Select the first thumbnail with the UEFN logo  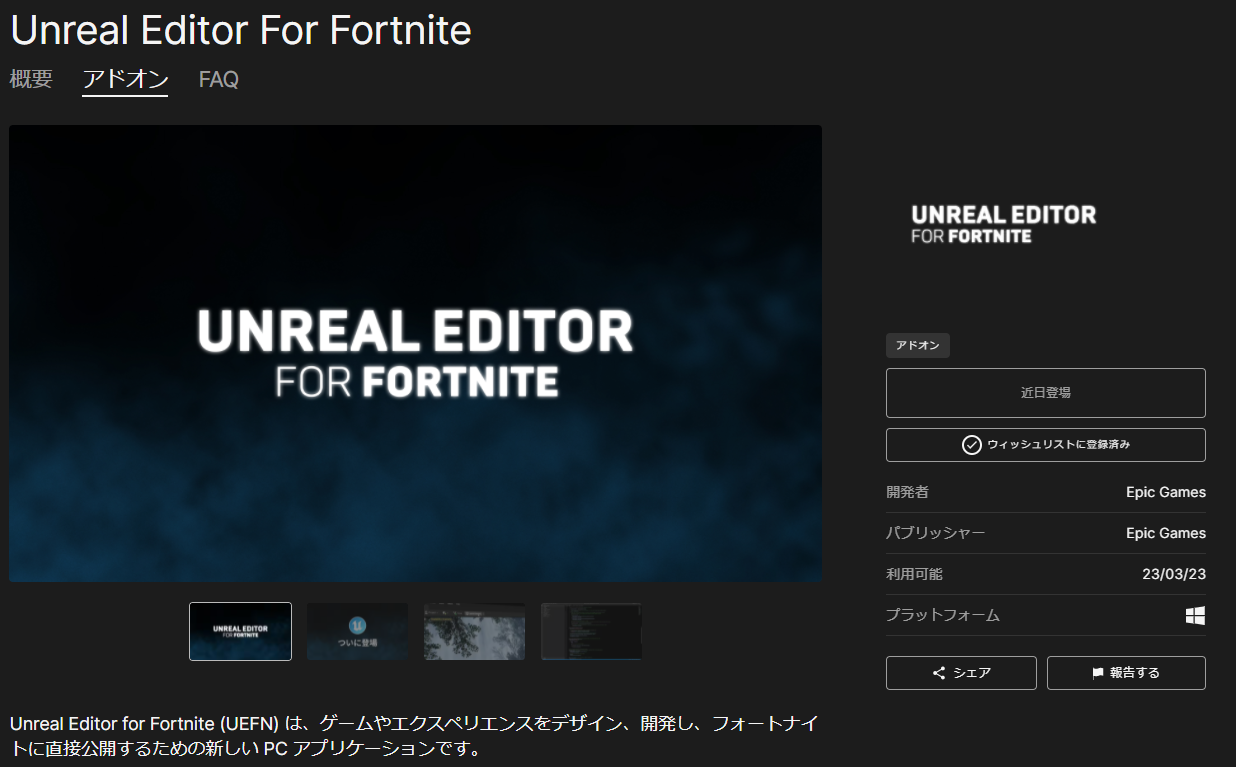240,631
